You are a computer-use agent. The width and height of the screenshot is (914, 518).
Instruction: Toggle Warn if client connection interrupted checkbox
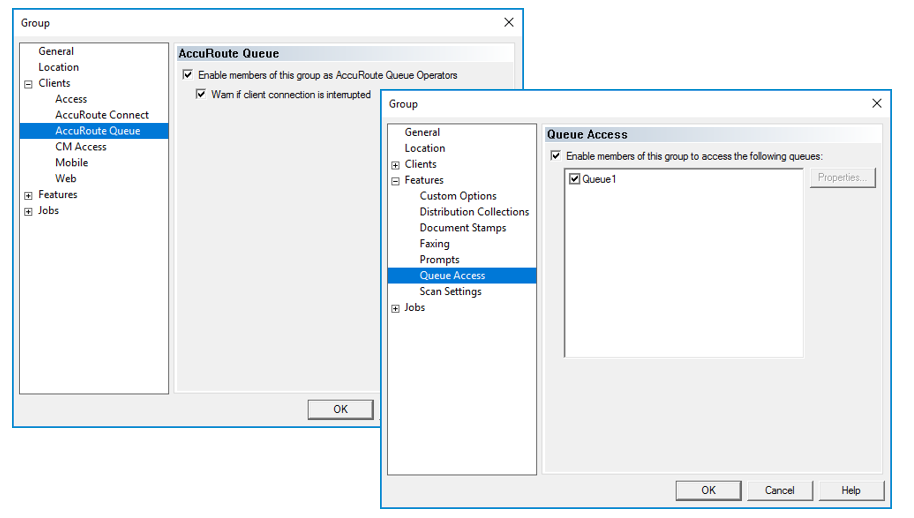tap(201, 94)
